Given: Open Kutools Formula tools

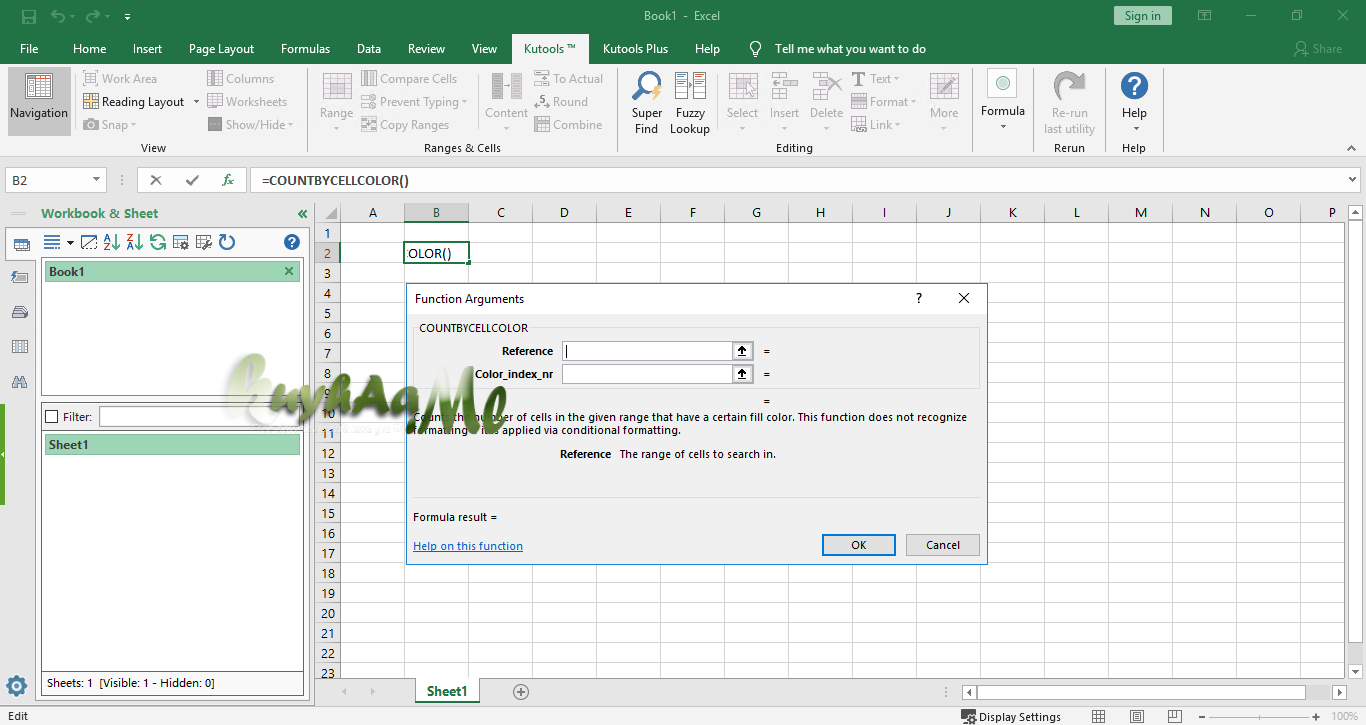Looking at the screenshot, I should tap(1003, 101).
